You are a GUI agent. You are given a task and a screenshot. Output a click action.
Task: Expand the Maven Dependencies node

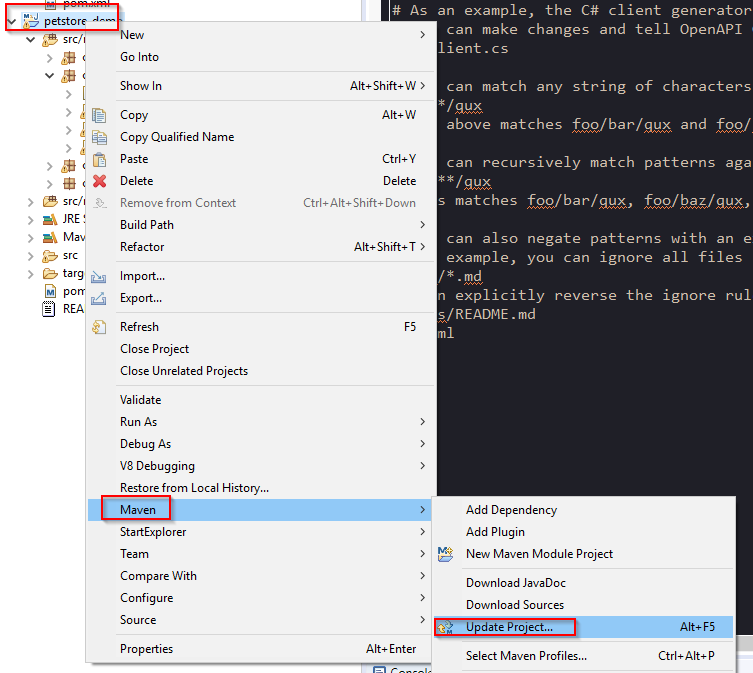click(31, 238)
